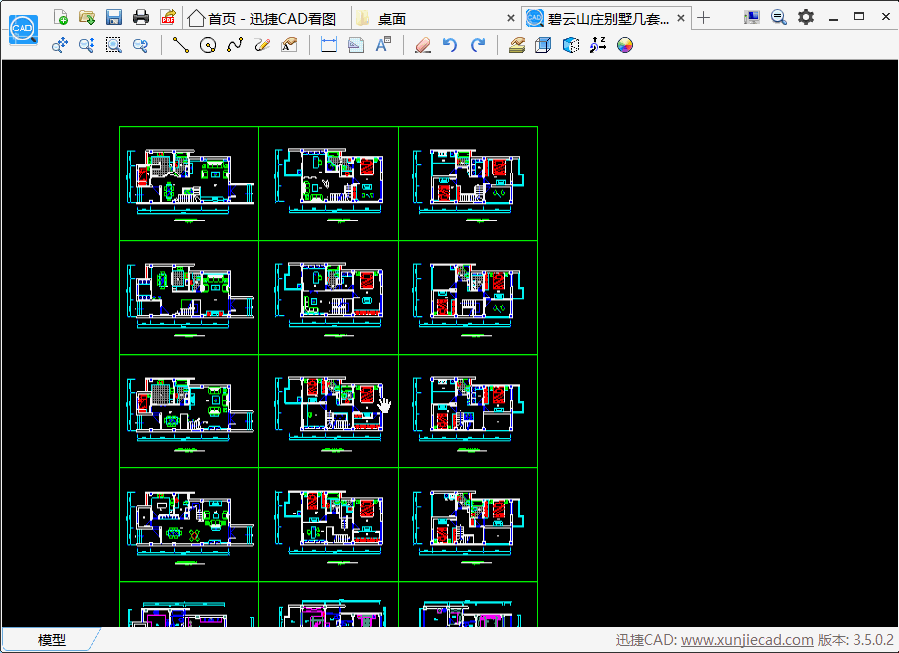Click the magnifier search icon in the title bar
The width and height of the screenshot is (899, 653).
(779, 17)
